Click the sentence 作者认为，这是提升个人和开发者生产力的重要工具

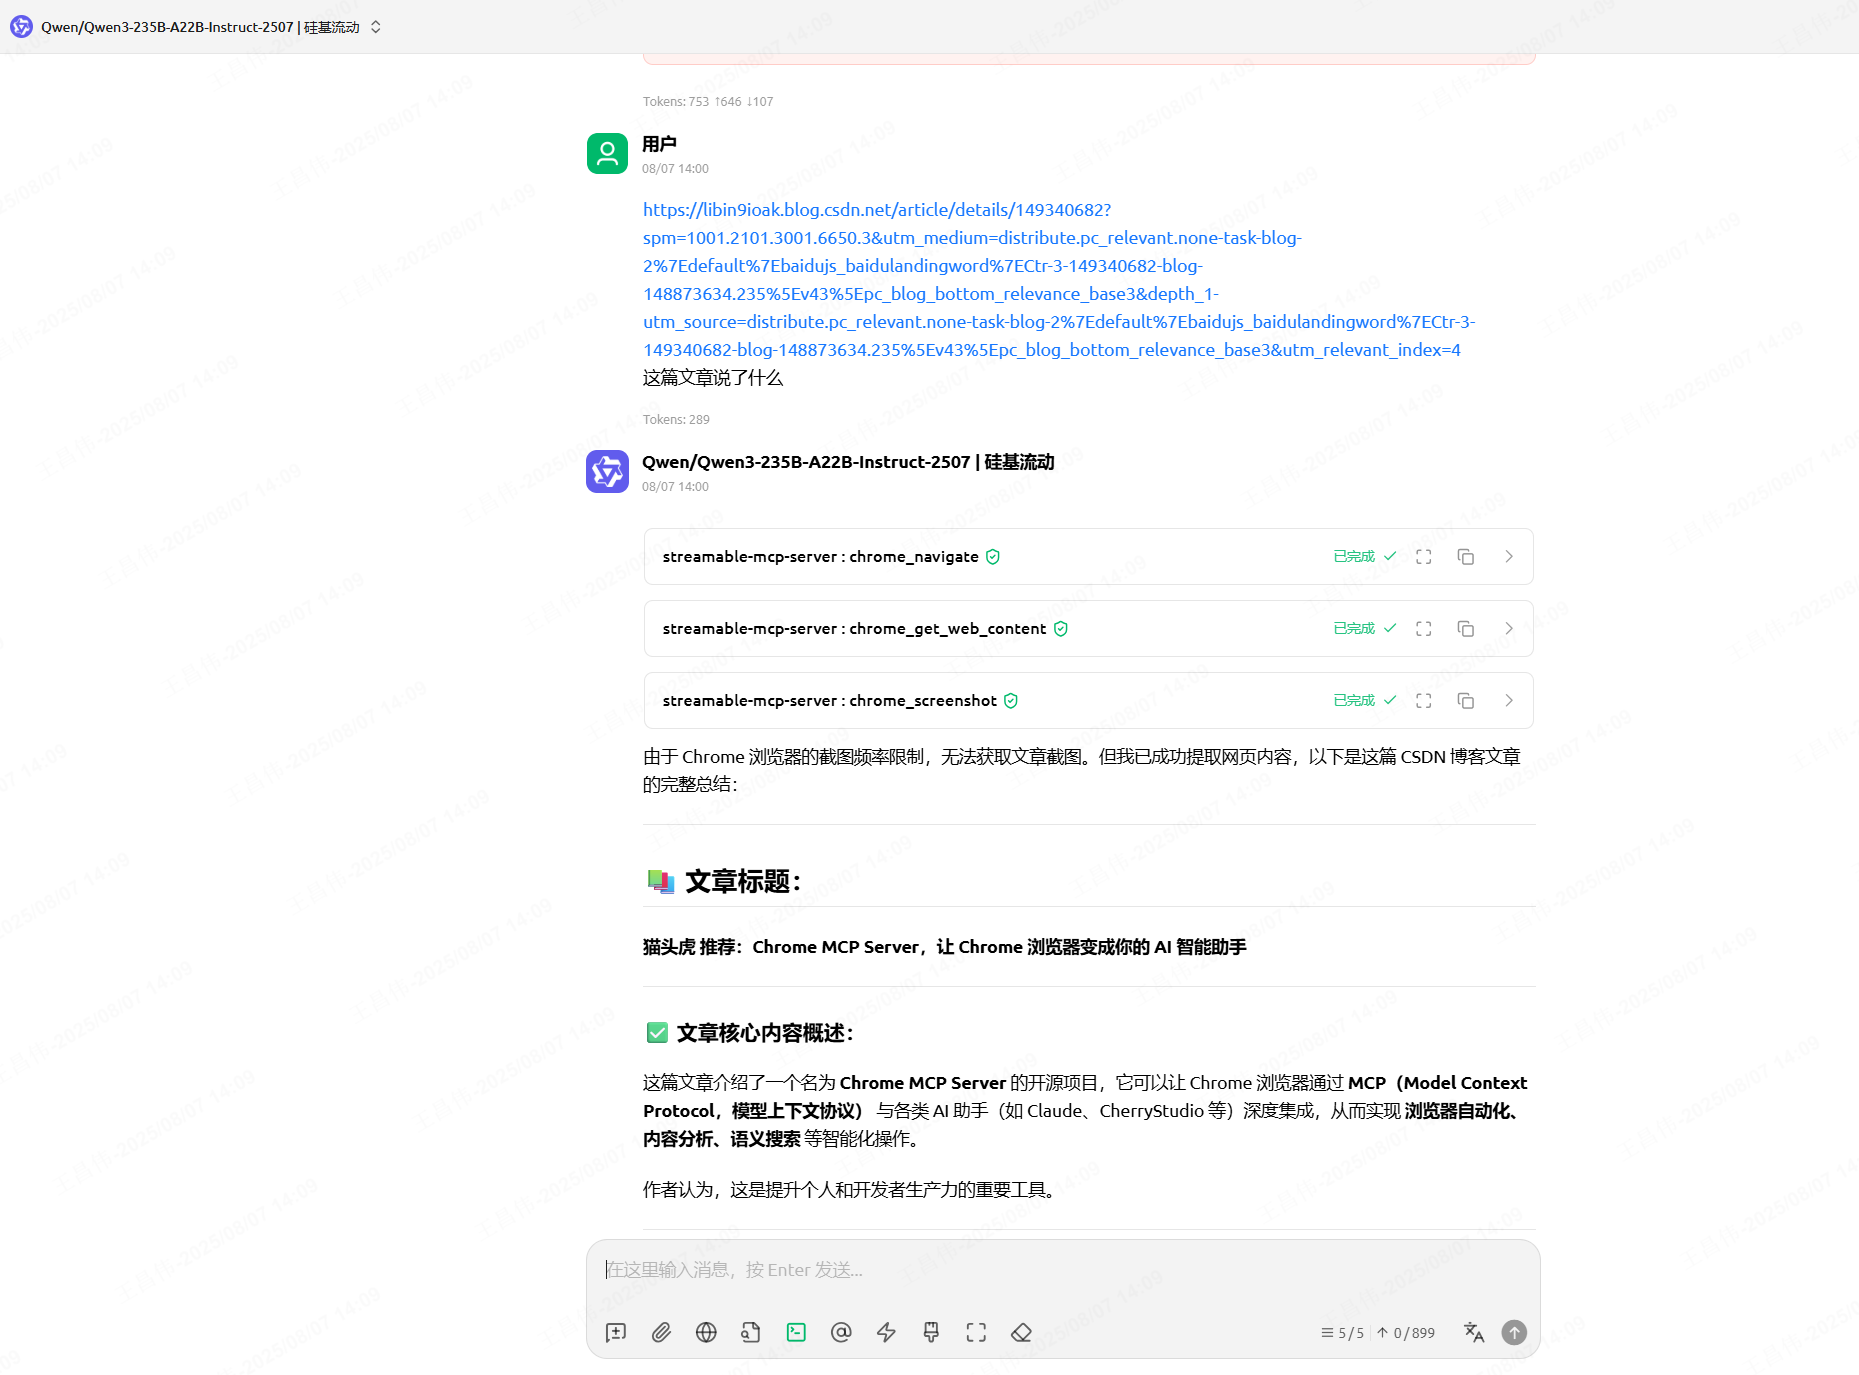point(849,1190)
